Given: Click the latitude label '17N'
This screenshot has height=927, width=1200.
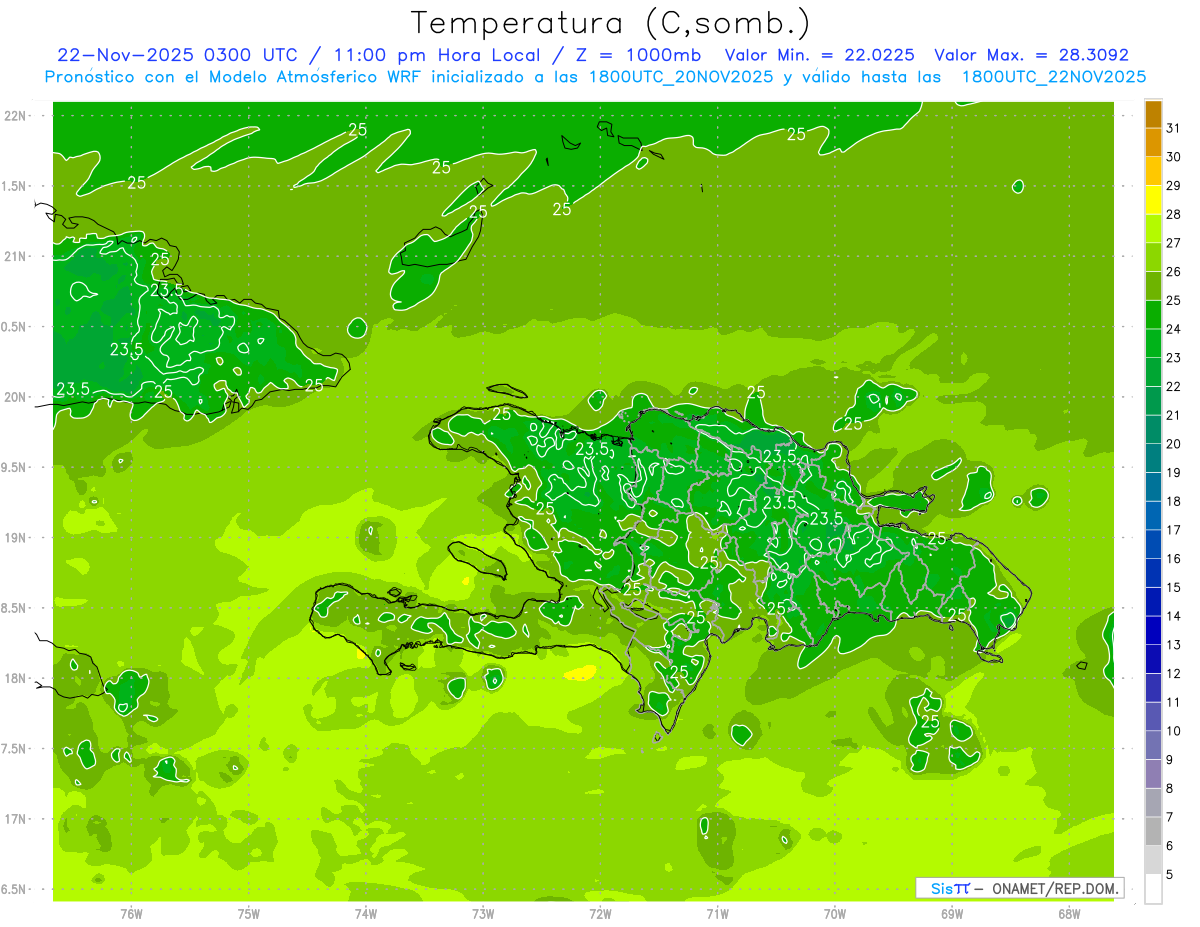Looking at the screenshot, I should (x=14, y=819).
